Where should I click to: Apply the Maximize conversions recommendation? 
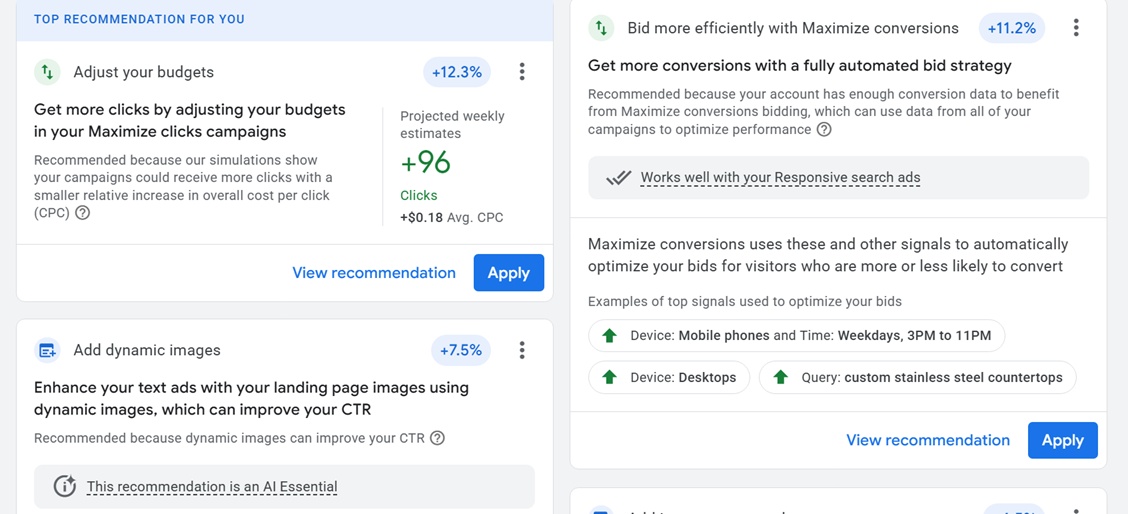[x=1062, y=440]
